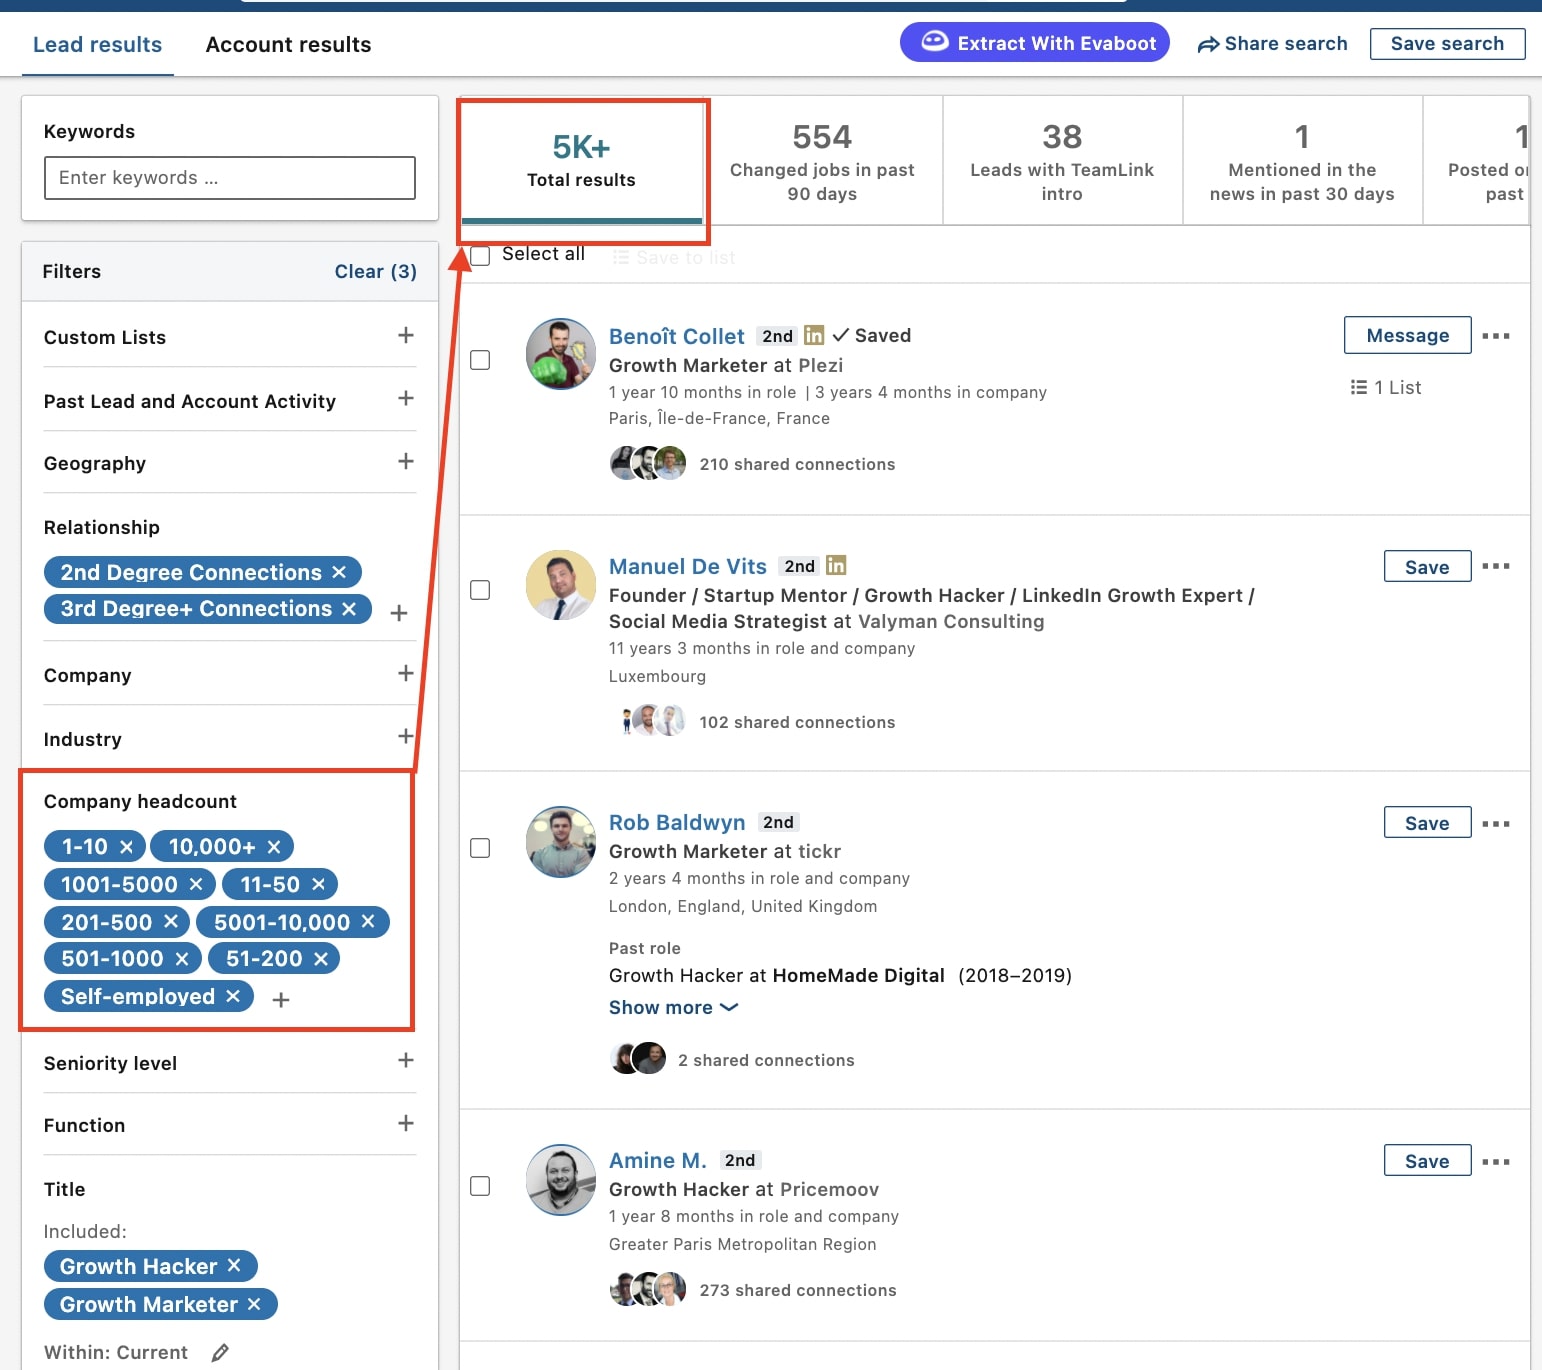The width and height of the screenshot is (1542, 1370).
Task: Select the Benoît Collet lead checkbox
Action: coord(480,360)
